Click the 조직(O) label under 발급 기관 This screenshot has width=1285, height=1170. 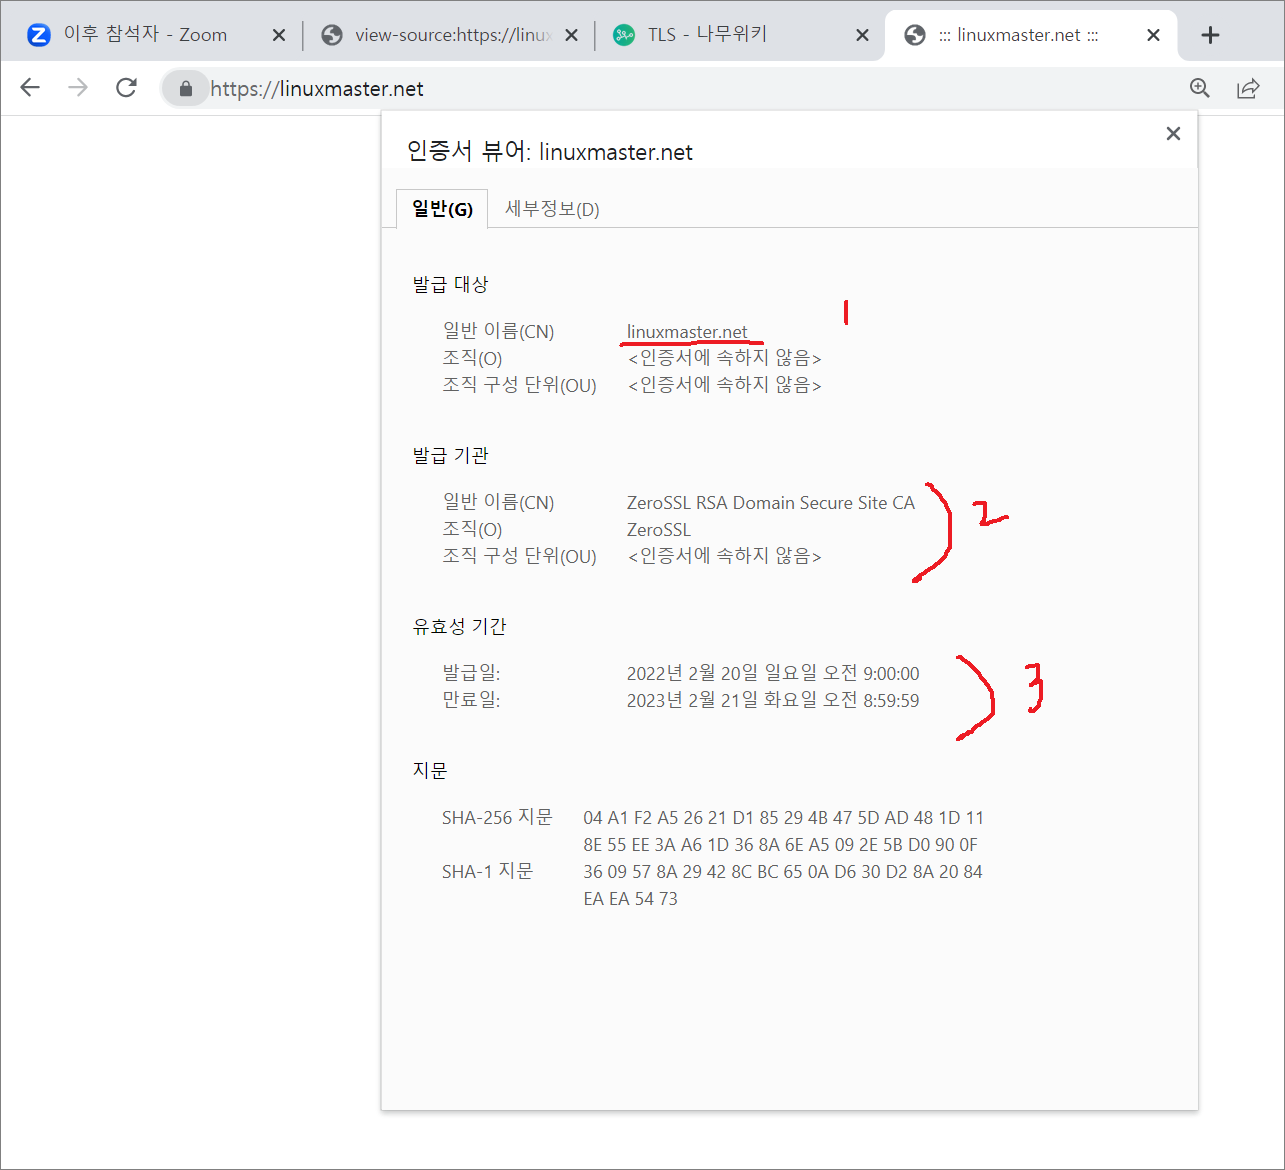coord(472,529)
